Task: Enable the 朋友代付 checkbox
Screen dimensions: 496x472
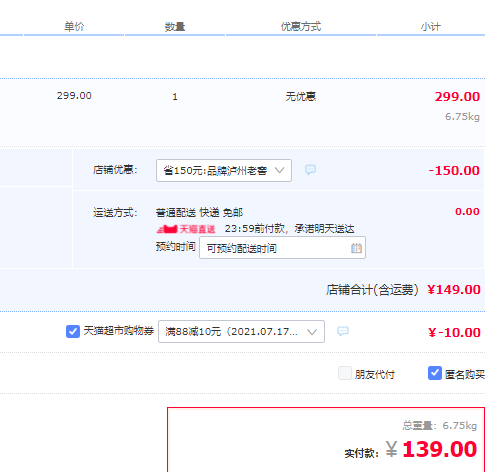Action: click(x=345, y=373)
